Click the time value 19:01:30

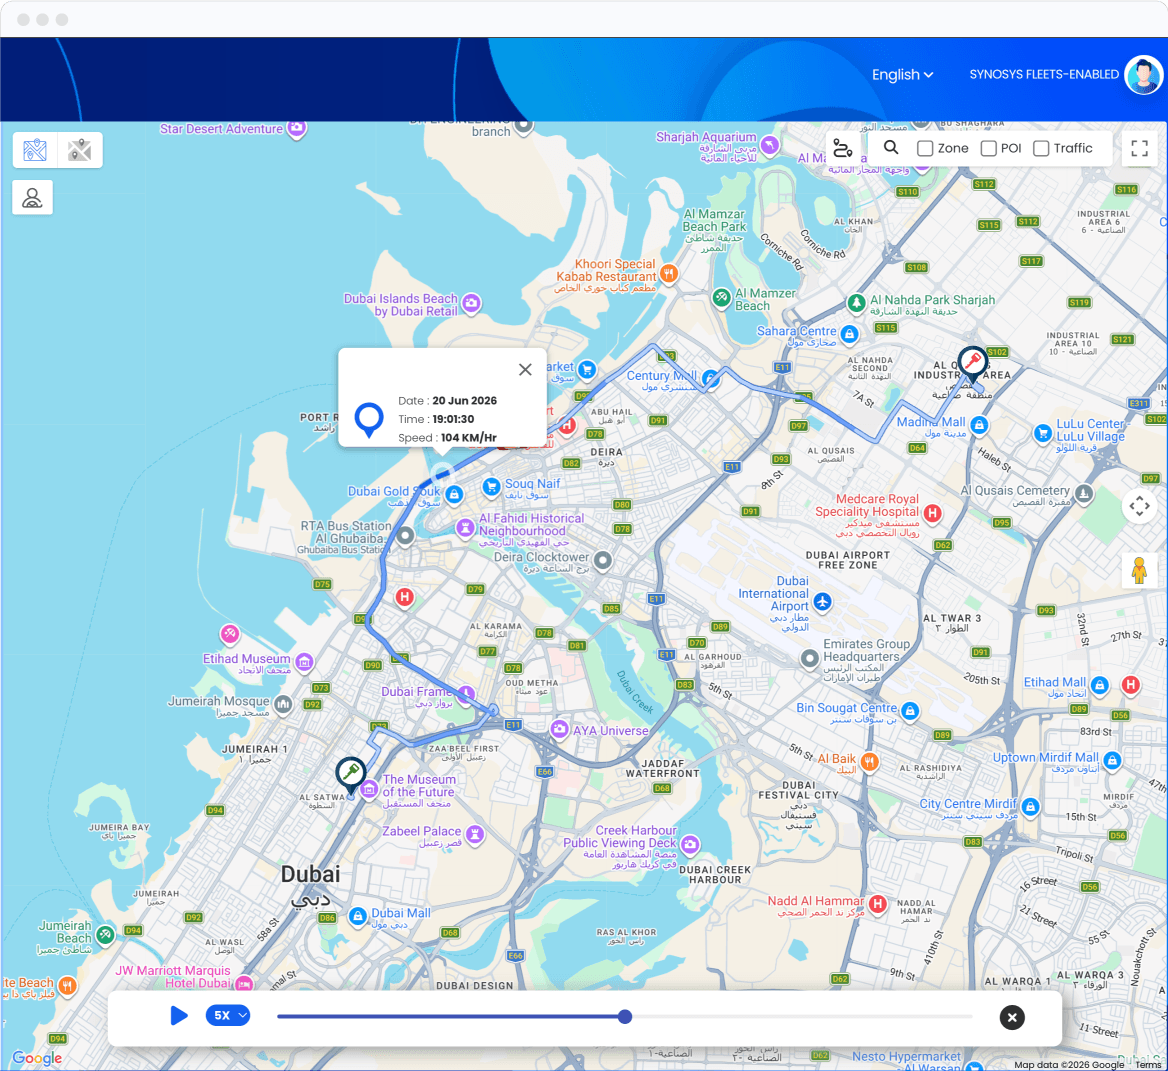pyautogui.click(x=453, y=419)
